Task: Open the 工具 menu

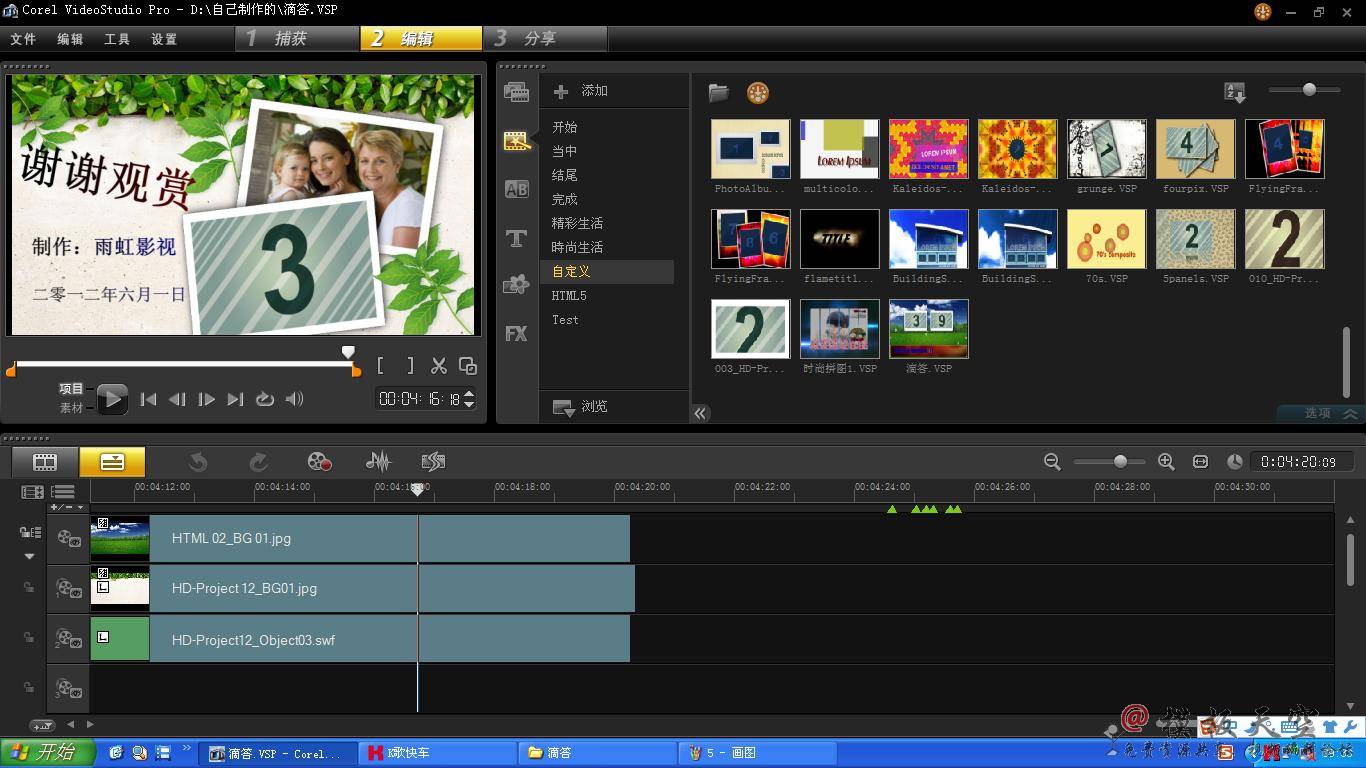Action: [117, 39]
